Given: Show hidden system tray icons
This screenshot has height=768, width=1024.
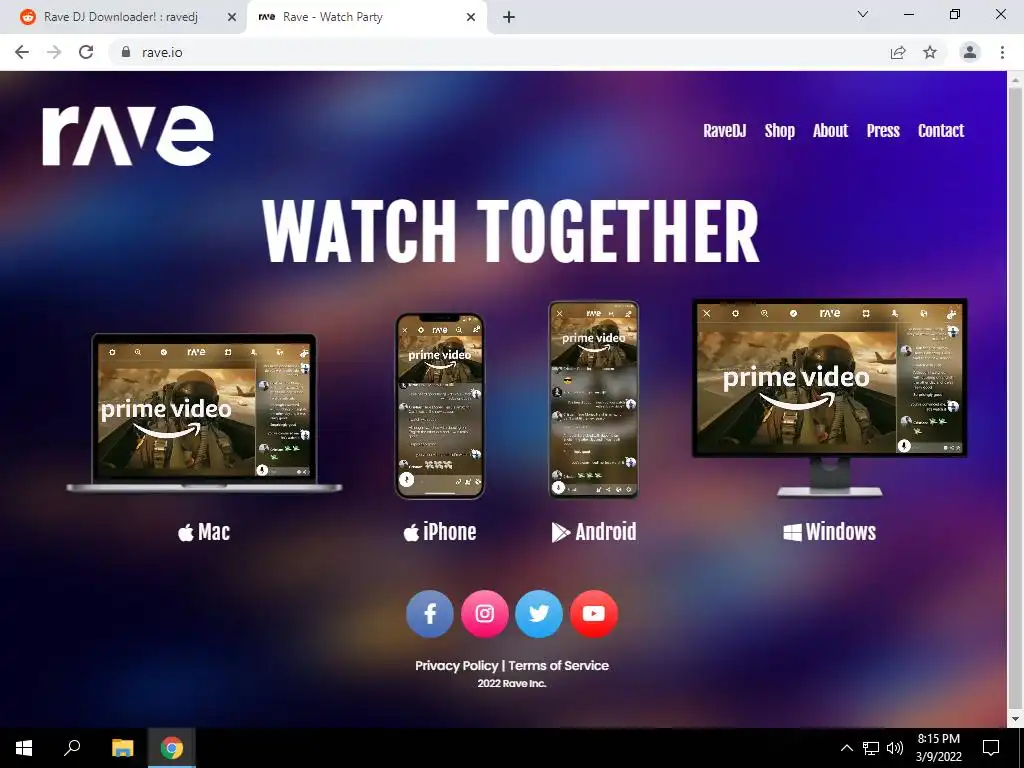Looking at the screenshot, I should coord(846,748).
